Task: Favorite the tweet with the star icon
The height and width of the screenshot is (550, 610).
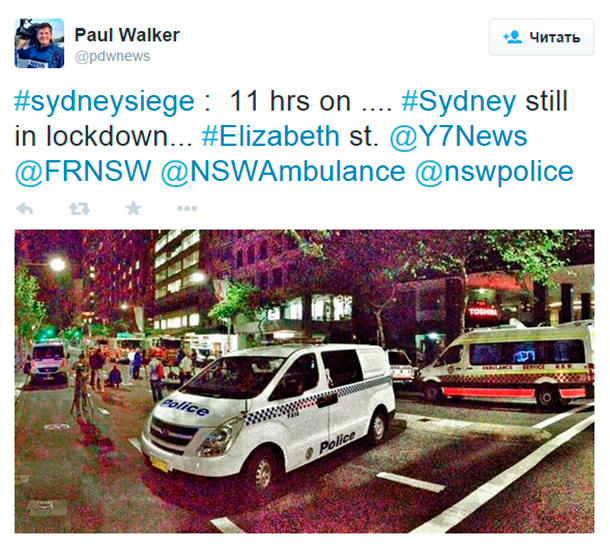Action: point(133,208)
